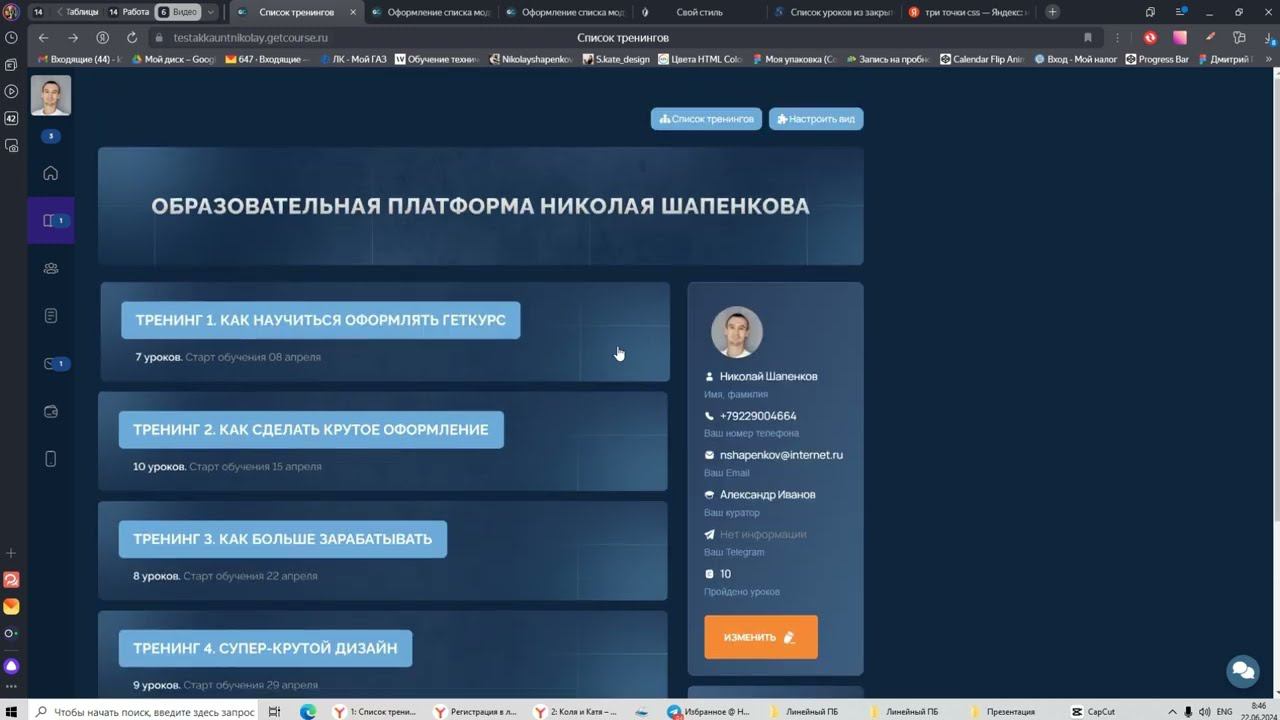This screenshot has height=720, width=1280.
Task: Open the Цвета HTML Color bookmark
Action: pyautogui.click(x=699, y=59)
